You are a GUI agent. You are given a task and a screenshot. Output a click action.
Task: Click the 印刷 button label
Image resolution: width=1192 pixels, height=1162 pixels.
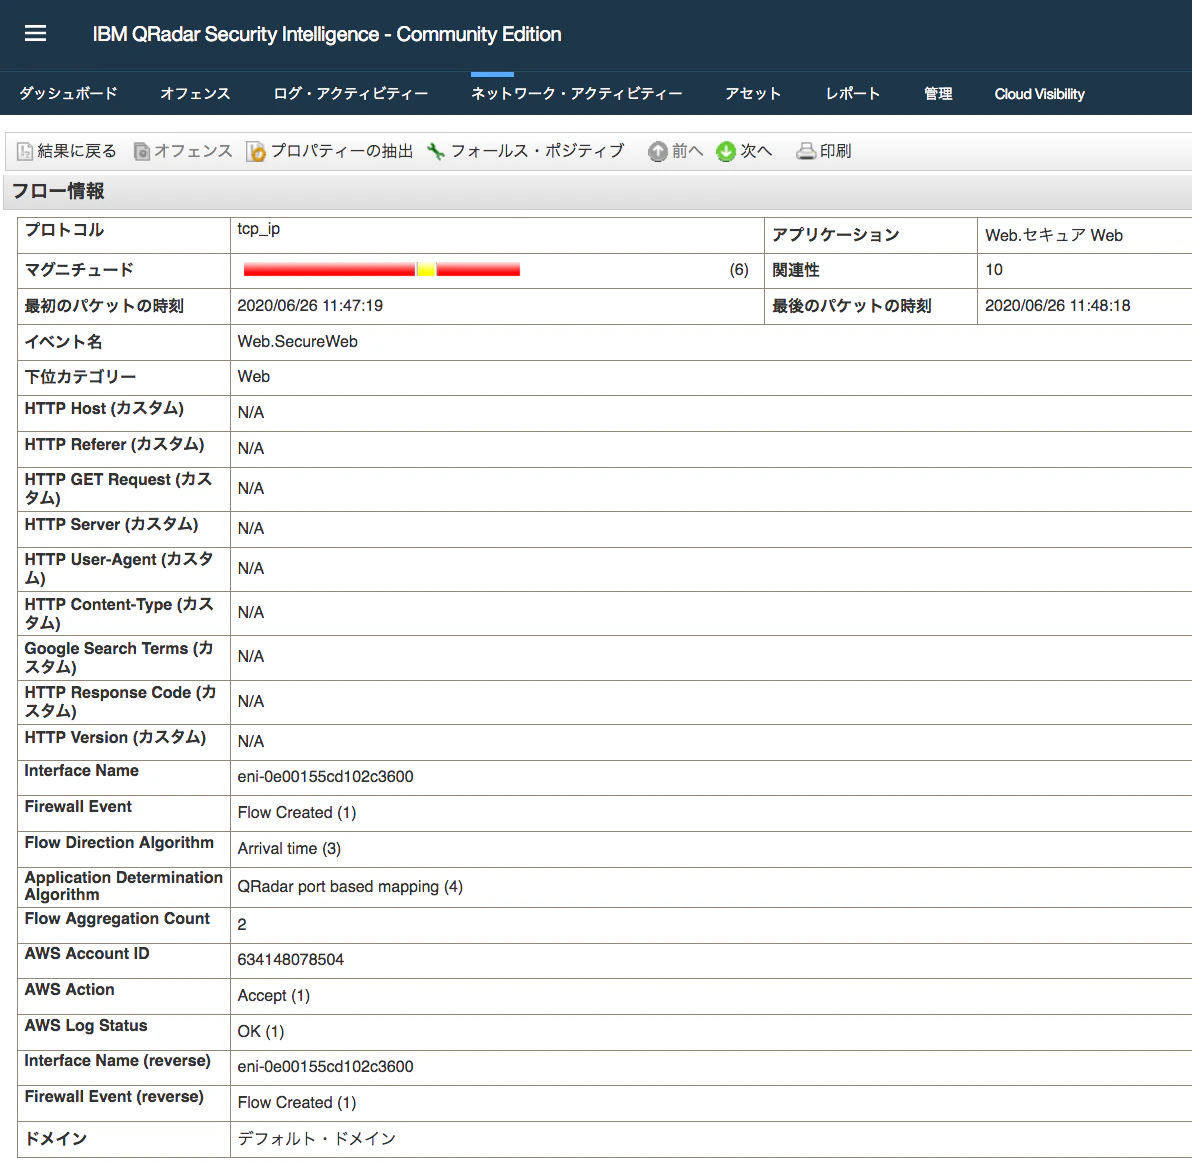tap(835, 151)
